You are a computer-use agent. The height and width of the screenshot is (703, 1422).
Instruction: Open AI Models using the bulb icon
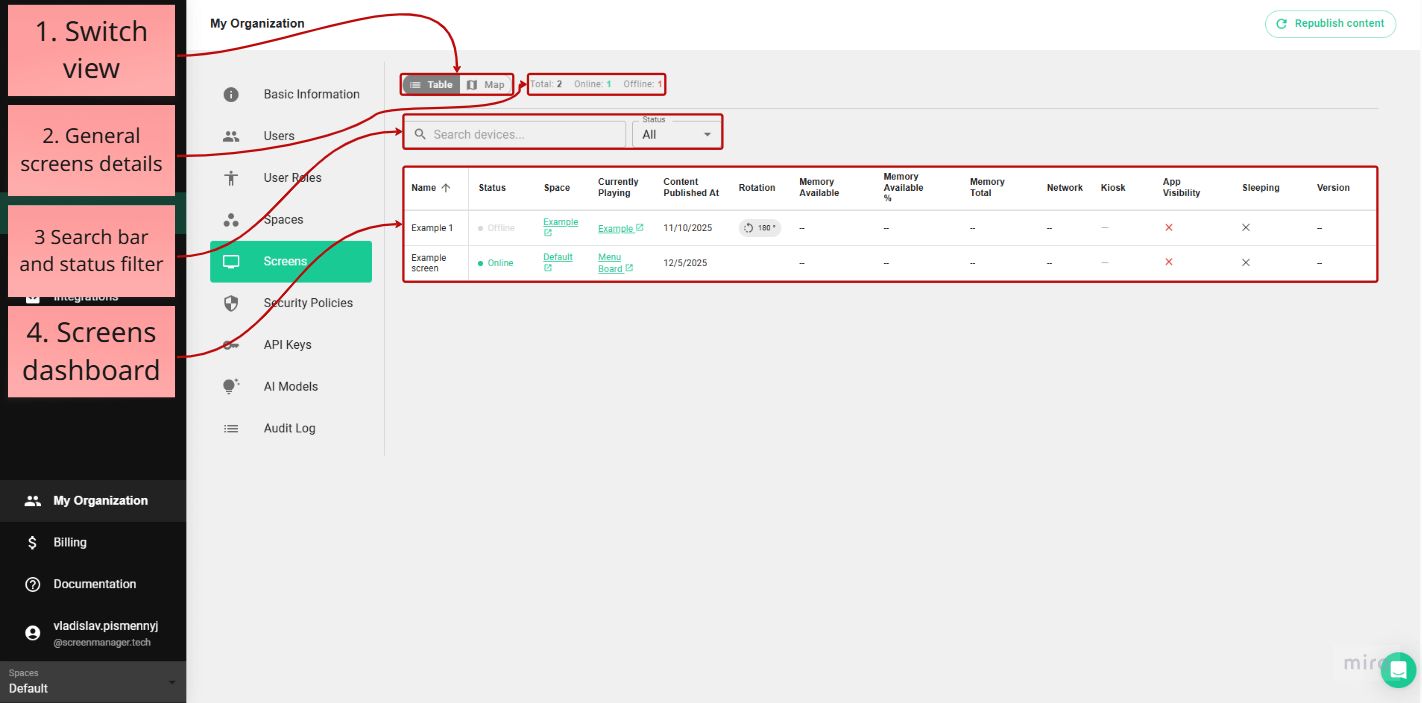click(231, 386)
